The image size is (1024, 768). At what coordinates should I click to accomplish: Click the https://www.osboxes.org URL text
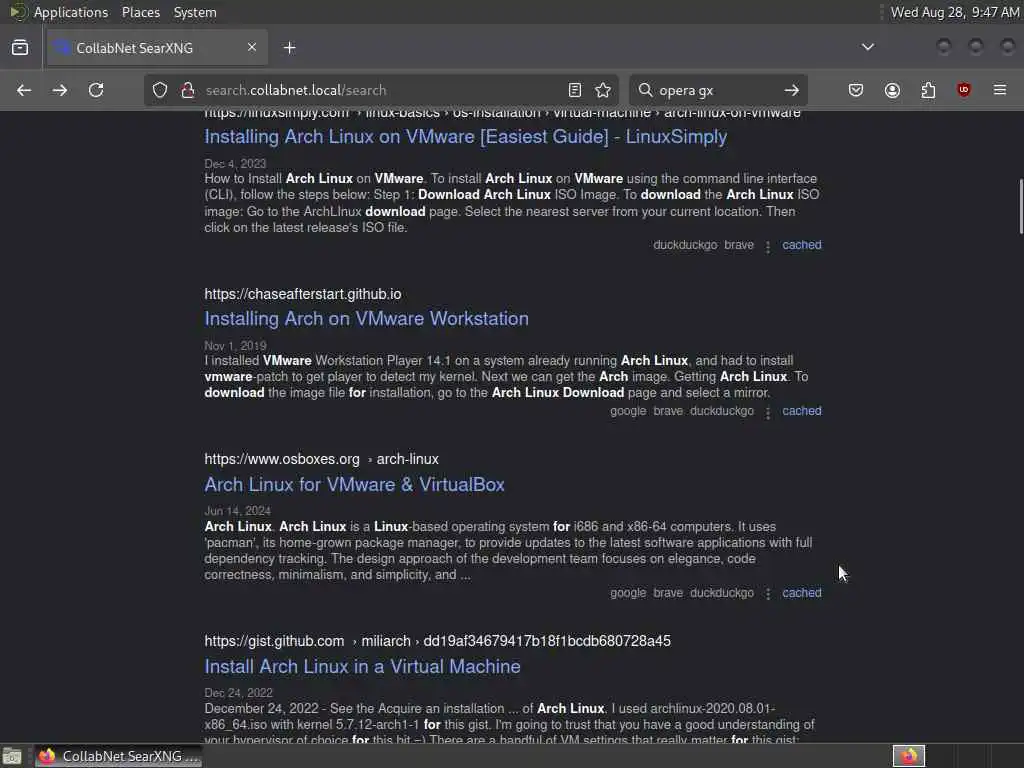[x=282, y=460]
